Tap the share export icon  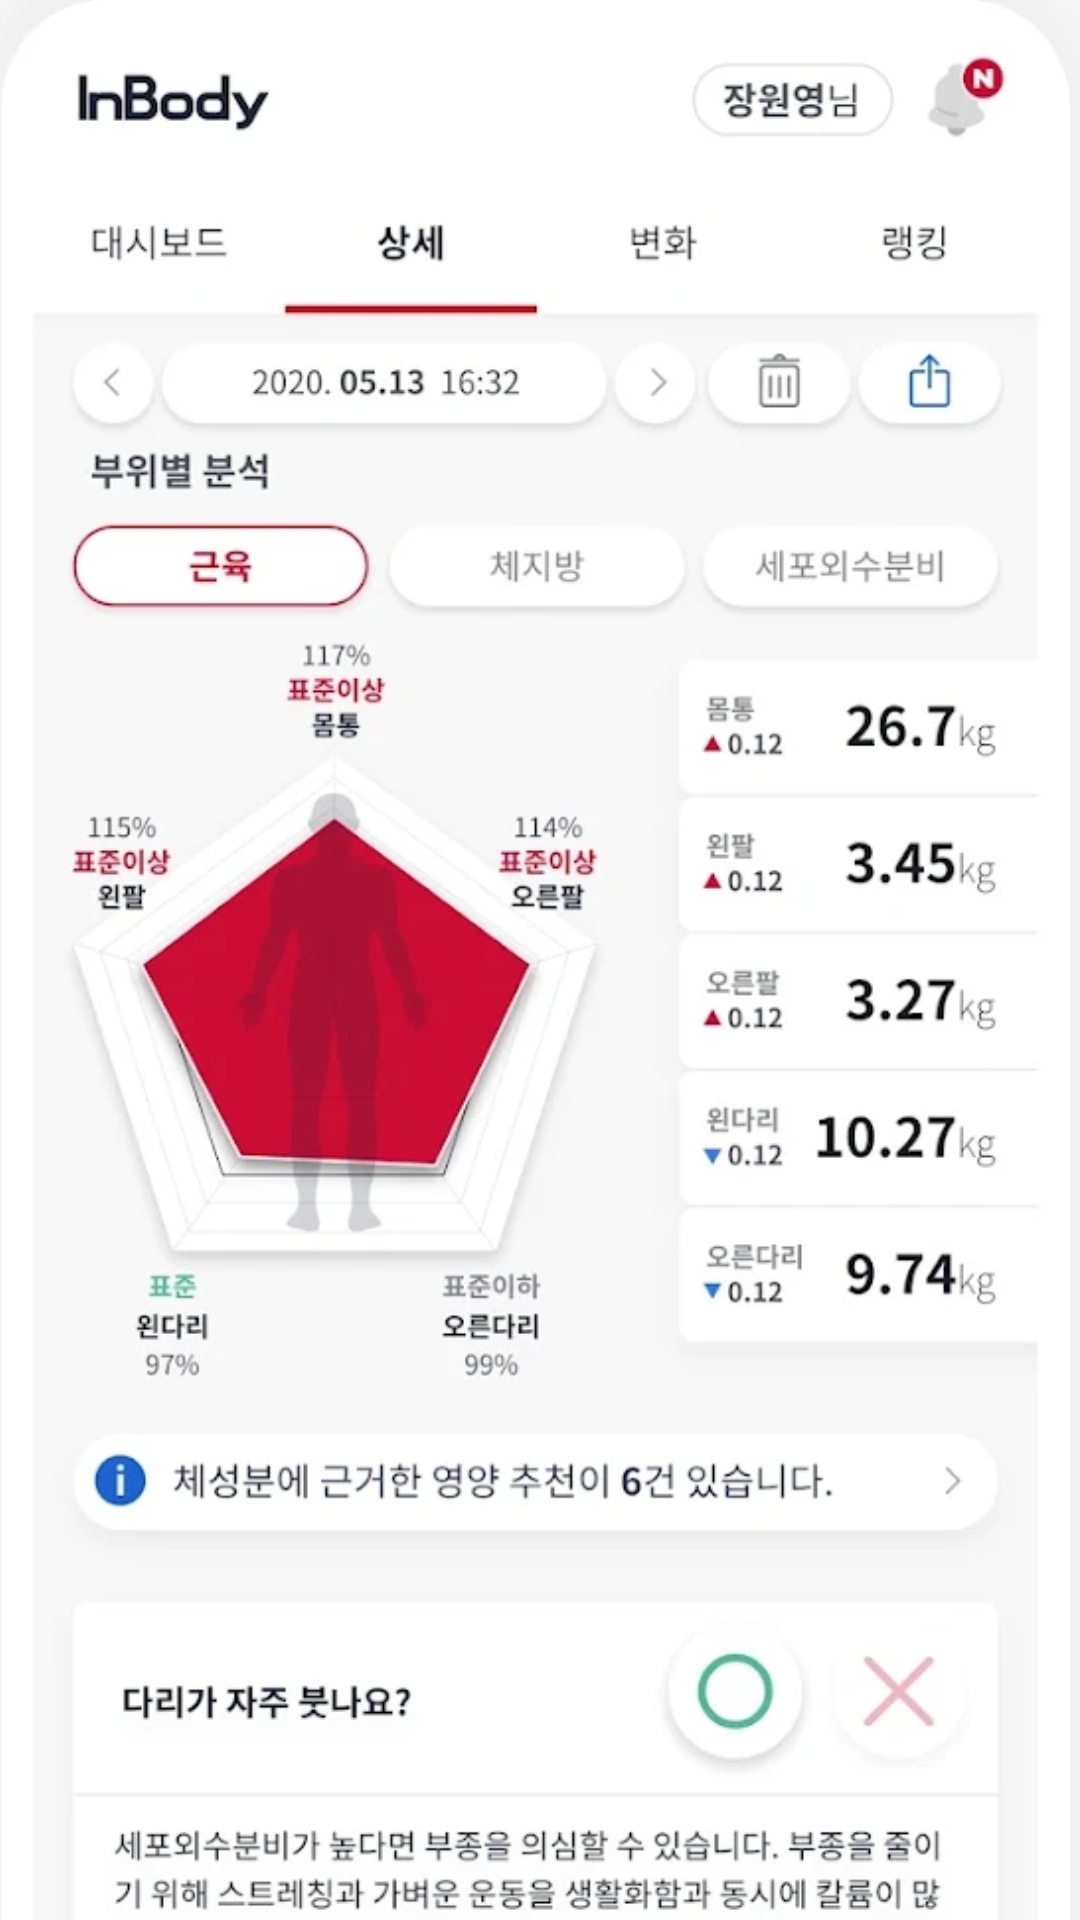pos(929,382)
